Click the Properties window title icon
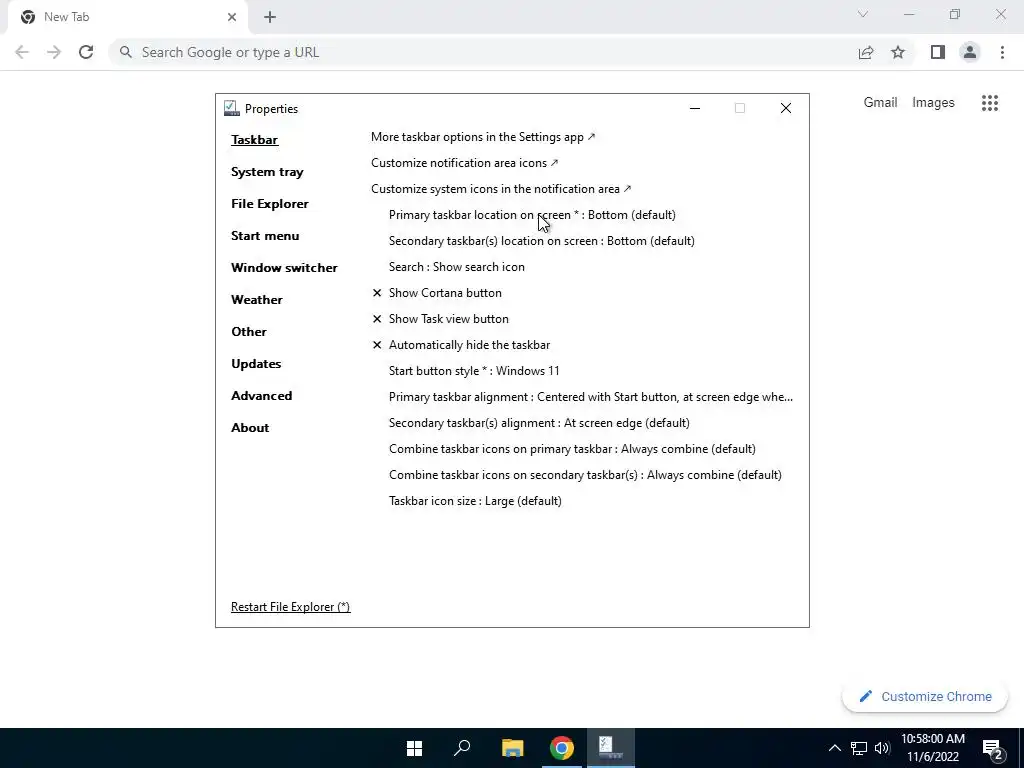Image resolution: width=1024 pixels, height=768 pixels. 231,108
